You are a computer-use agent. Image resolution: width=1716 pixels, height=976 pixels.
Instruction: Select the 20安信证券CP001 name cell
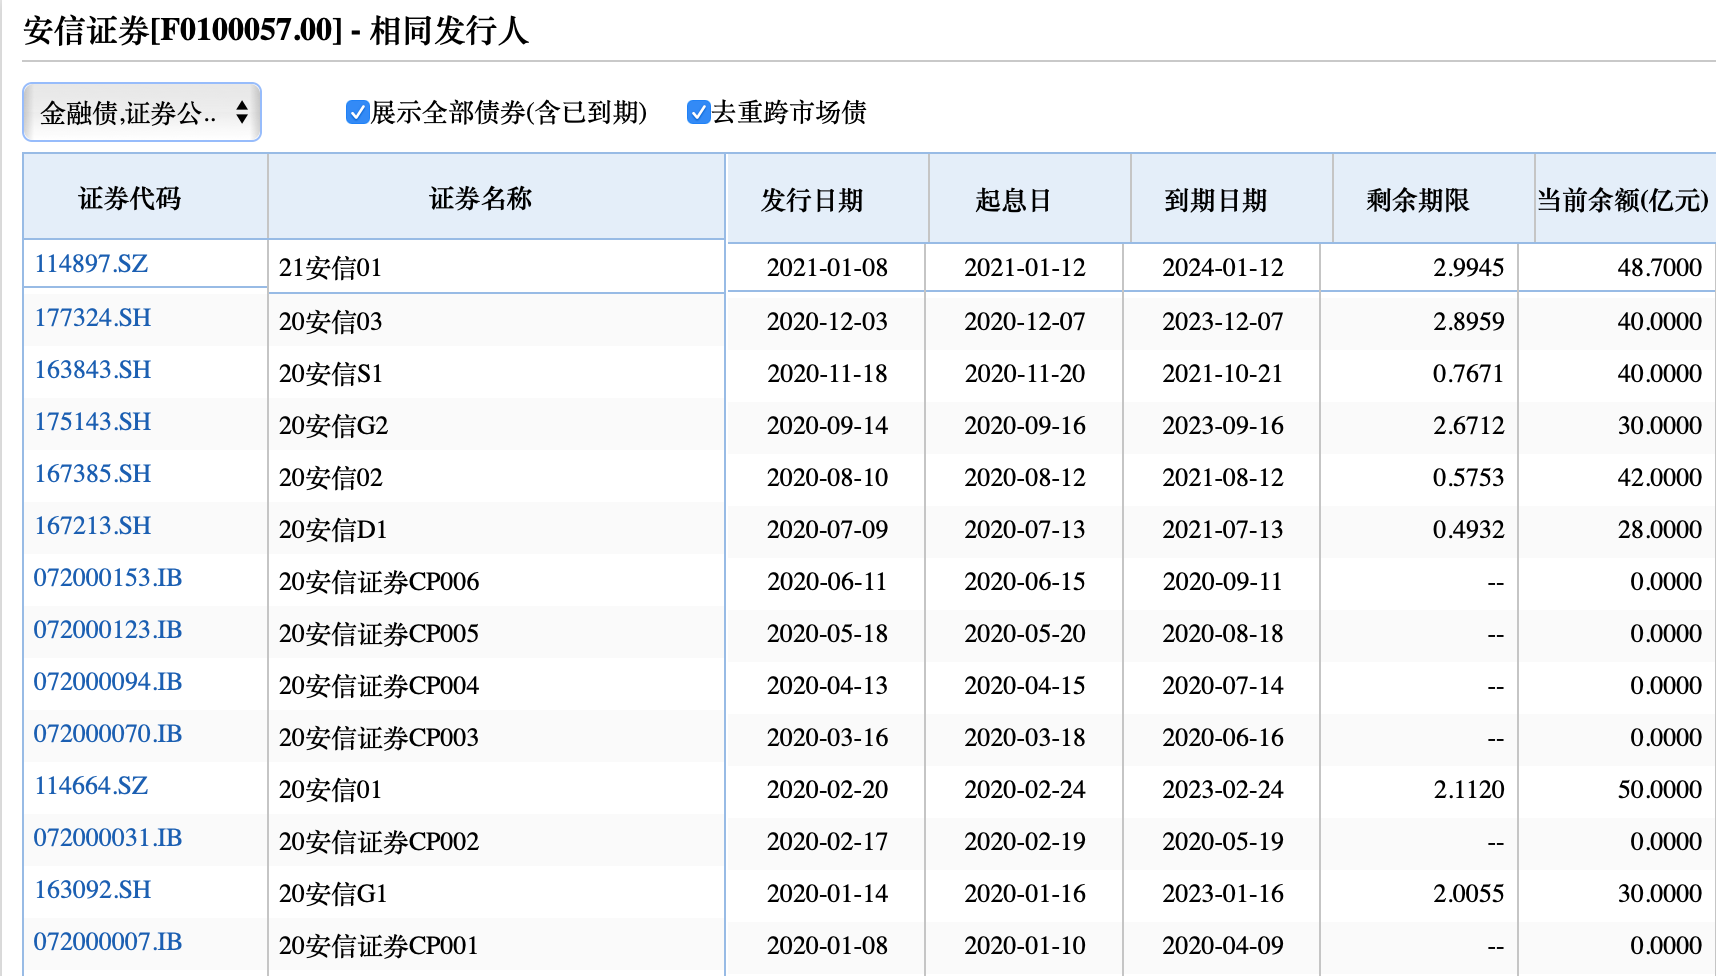[x=496, y=945]
